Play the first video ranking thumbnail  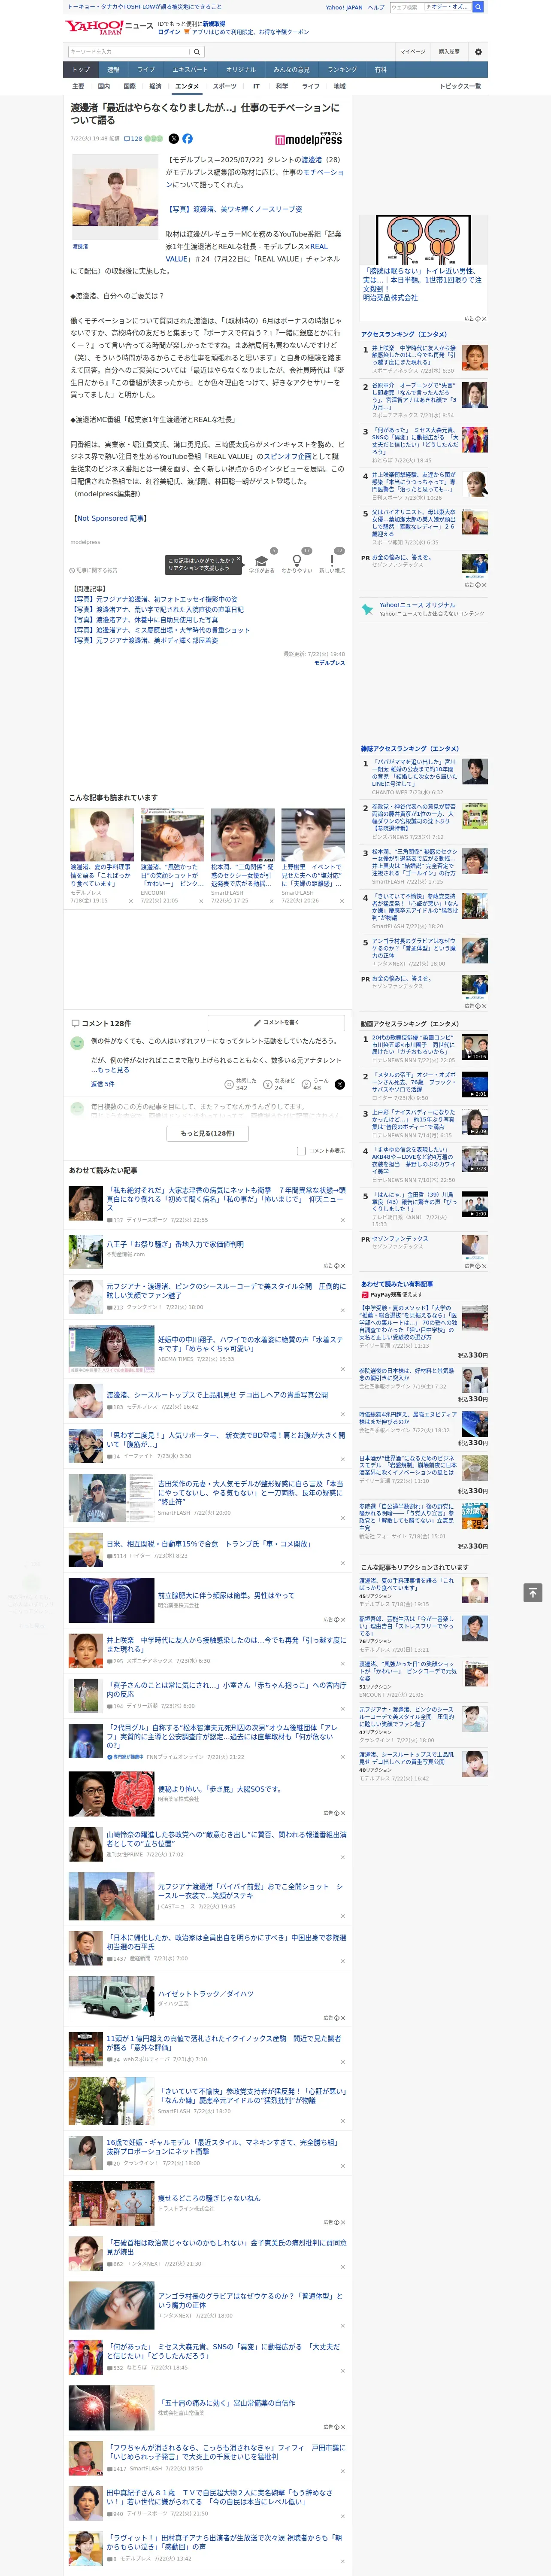tap(475, 1047)
